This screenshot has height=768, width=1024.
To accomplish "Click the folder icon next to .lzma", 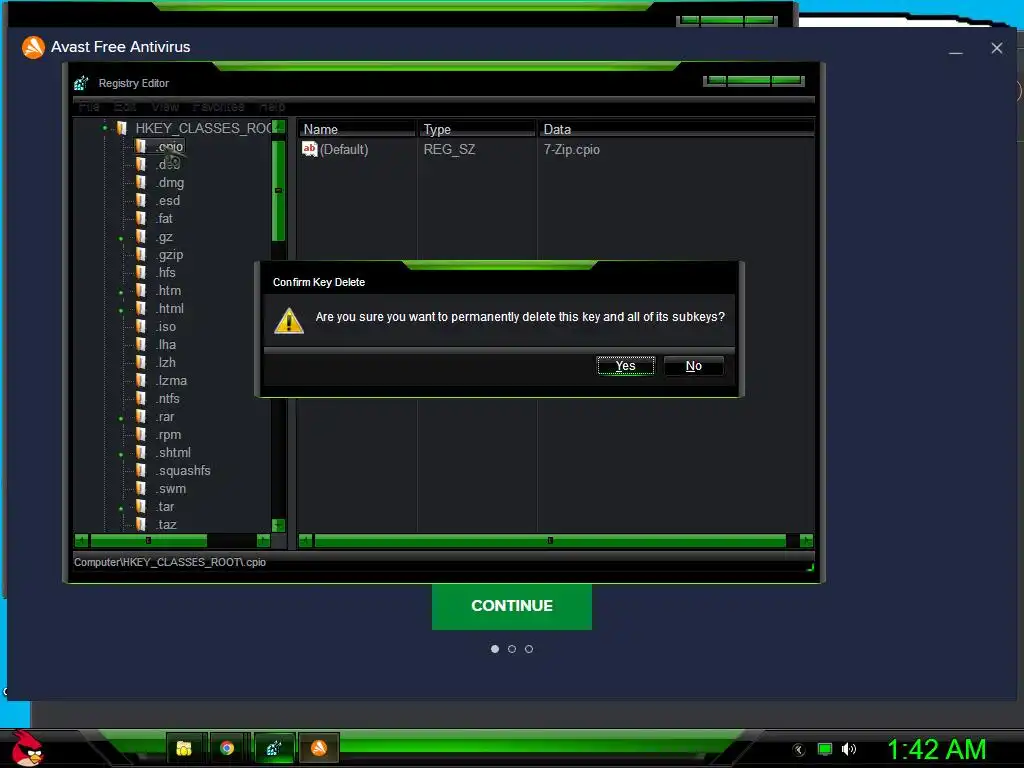I will point(140,380).
